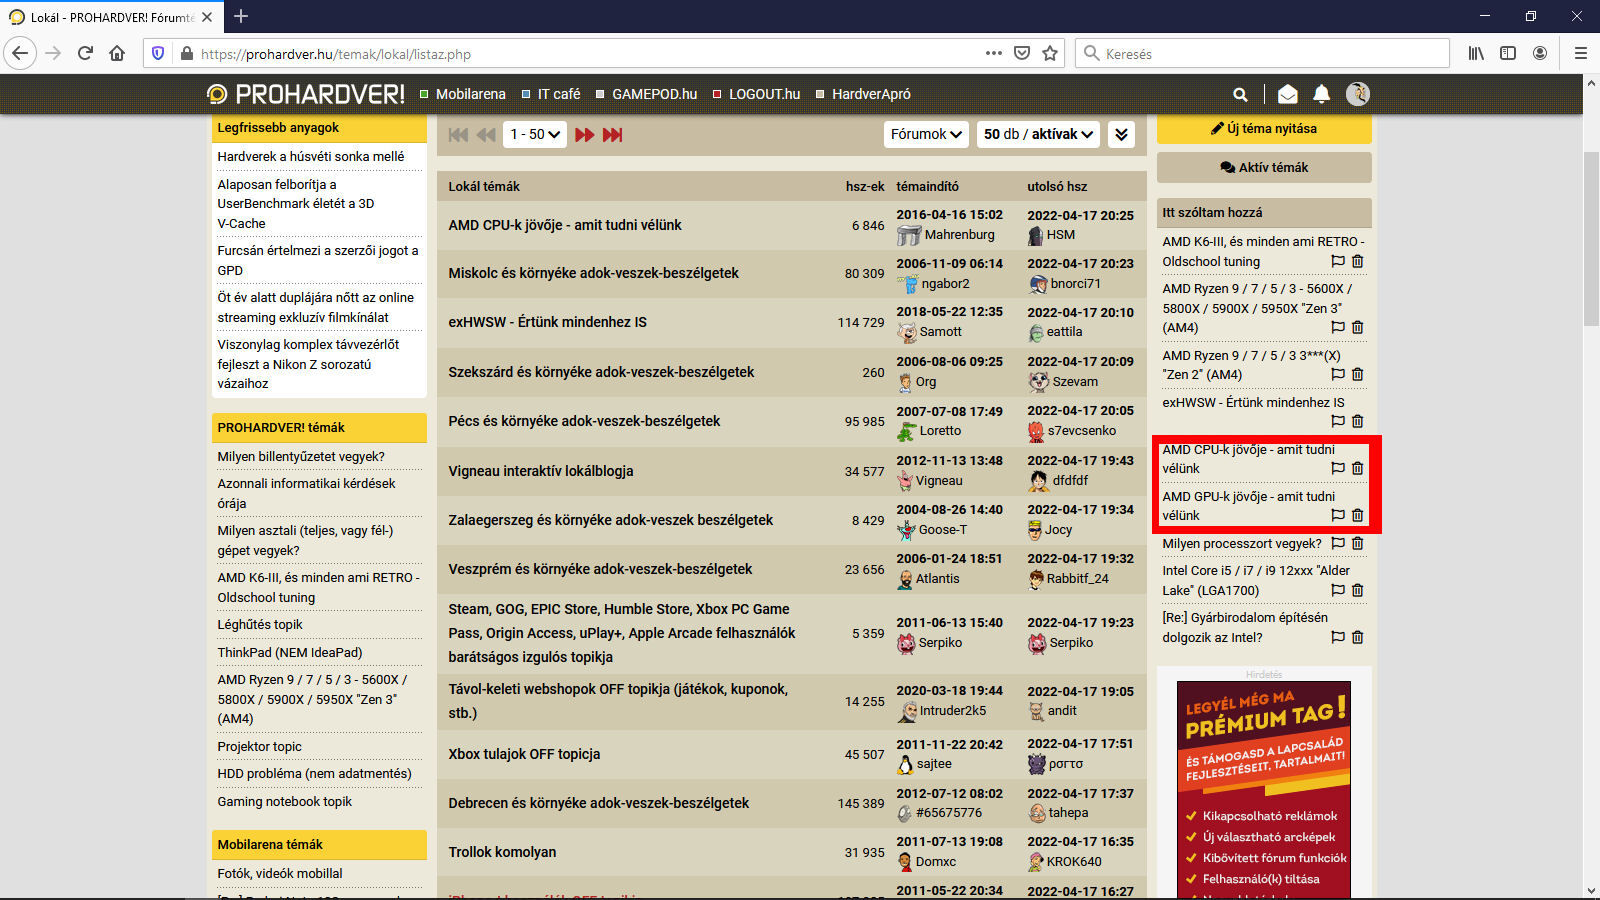Delete Milyen processzort vegyek? from list
This screenshot has height=900, width=1600.
[x=1358, y=543]
